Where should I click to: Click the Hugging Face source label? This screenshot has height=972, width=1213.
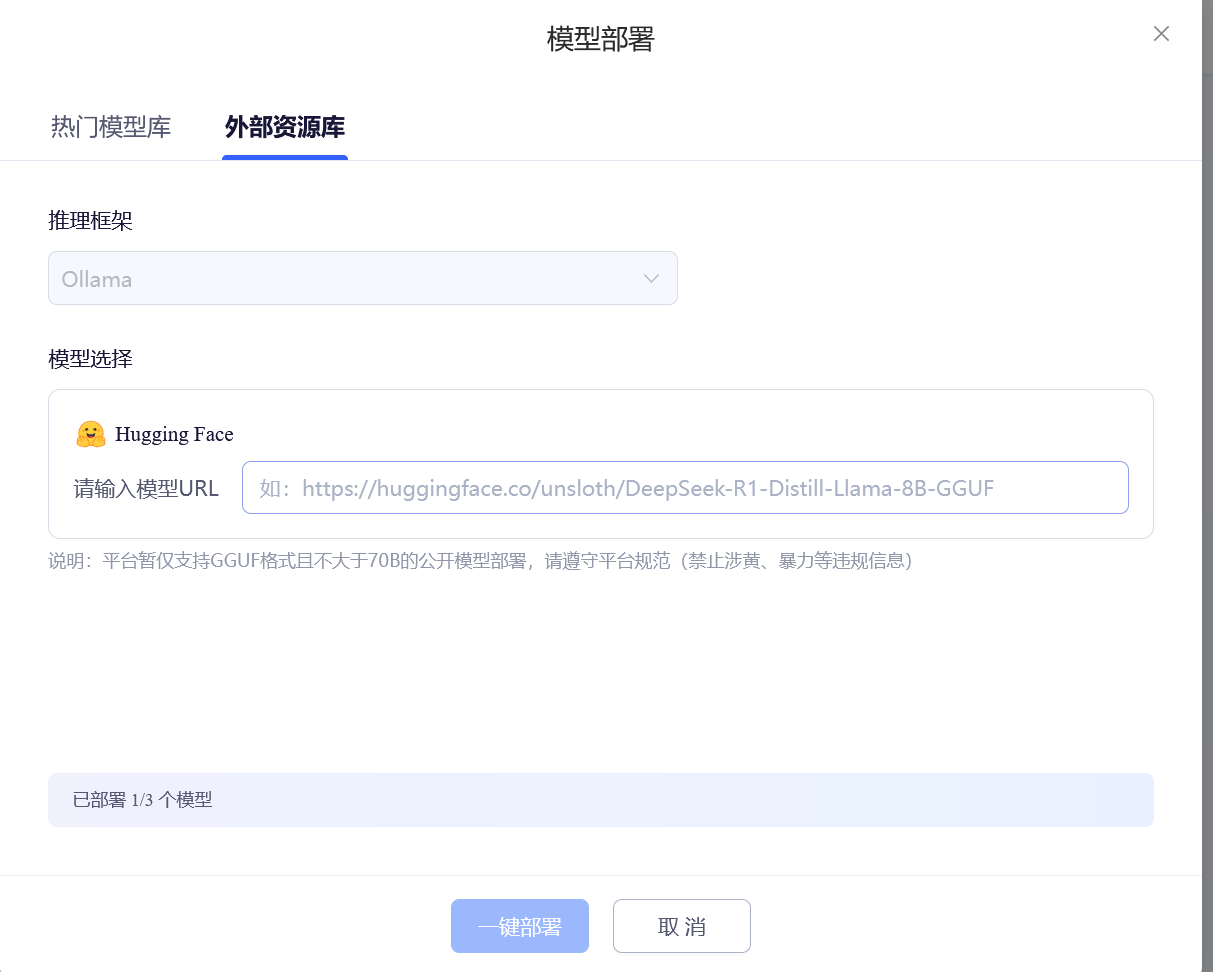[x=174, y=434]
